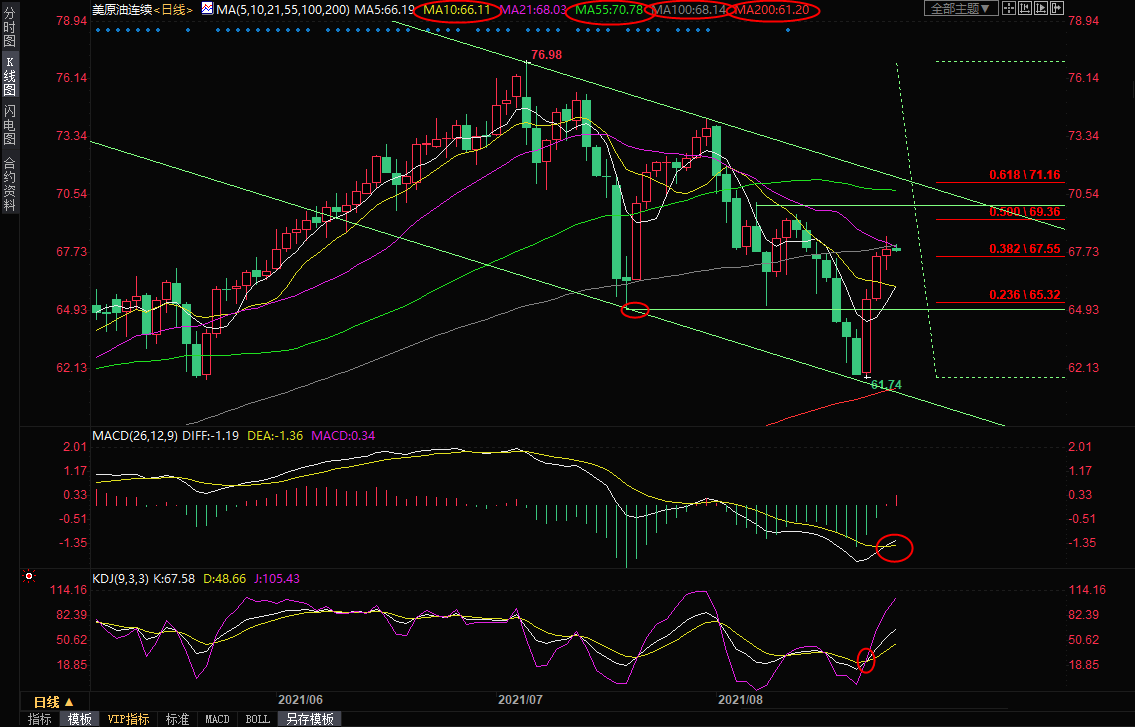Click the red sun icon beside KDJ panel
Screen dimensions: 1135x727
coord(27,577)
